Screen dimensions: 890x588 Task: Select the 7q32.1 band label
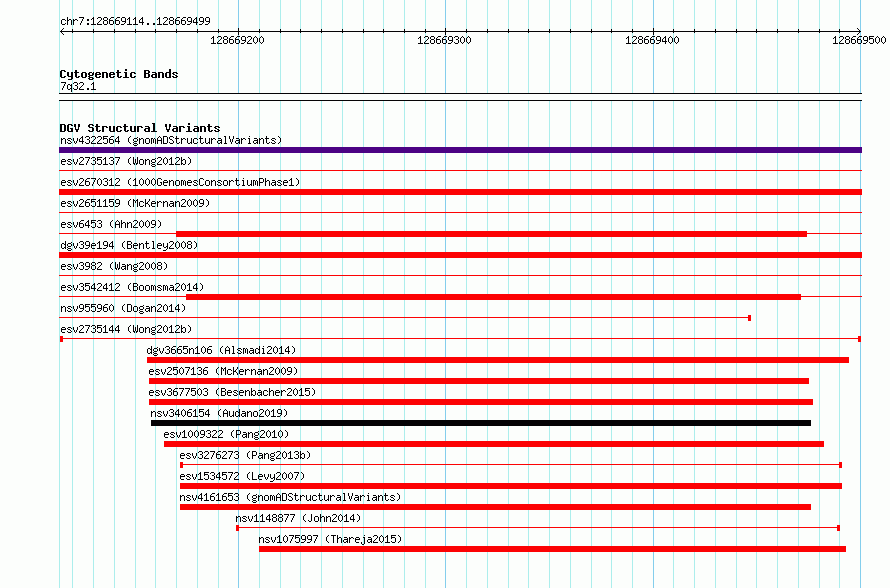(x=78, y=86)
